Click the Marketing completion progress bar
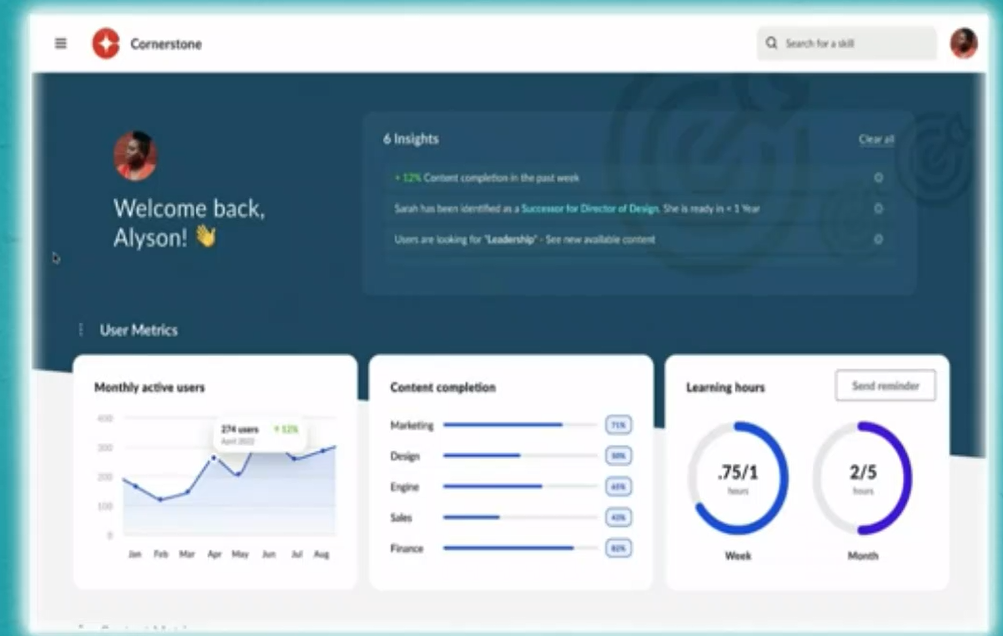 click(515, 425)
